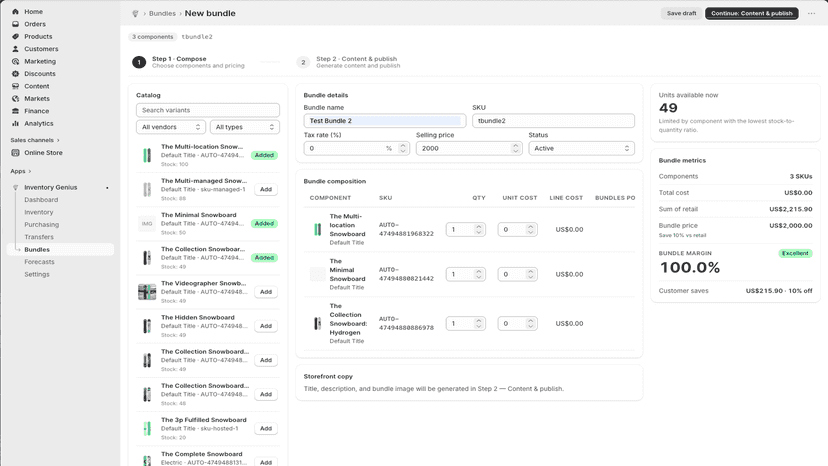Open the All vendors dropdown

(x=171, y=127)
